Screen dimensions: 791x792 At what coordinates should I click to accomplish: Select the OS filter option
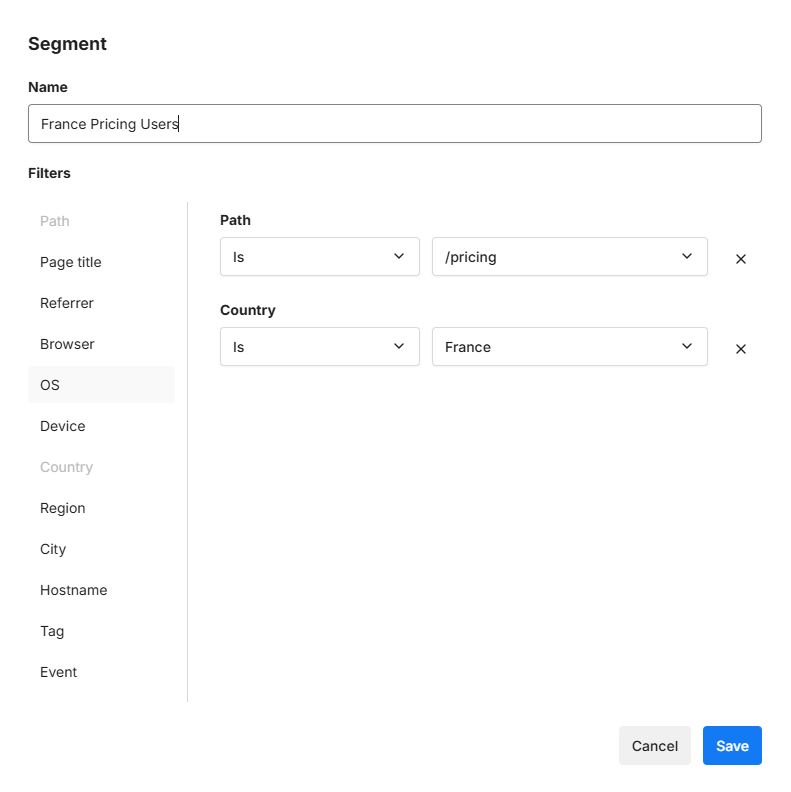coord(50,385)
